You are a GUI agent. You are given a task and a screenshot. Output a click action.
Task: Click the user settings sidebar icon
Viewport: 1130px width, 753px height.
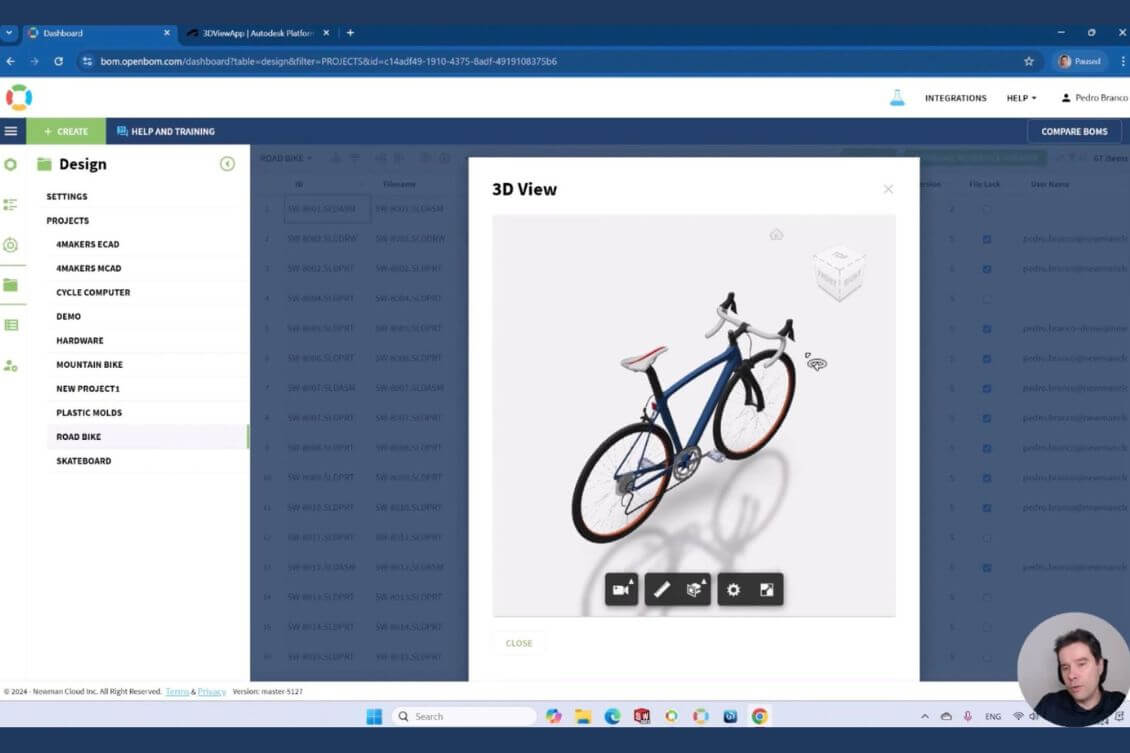tap(11, 366)
